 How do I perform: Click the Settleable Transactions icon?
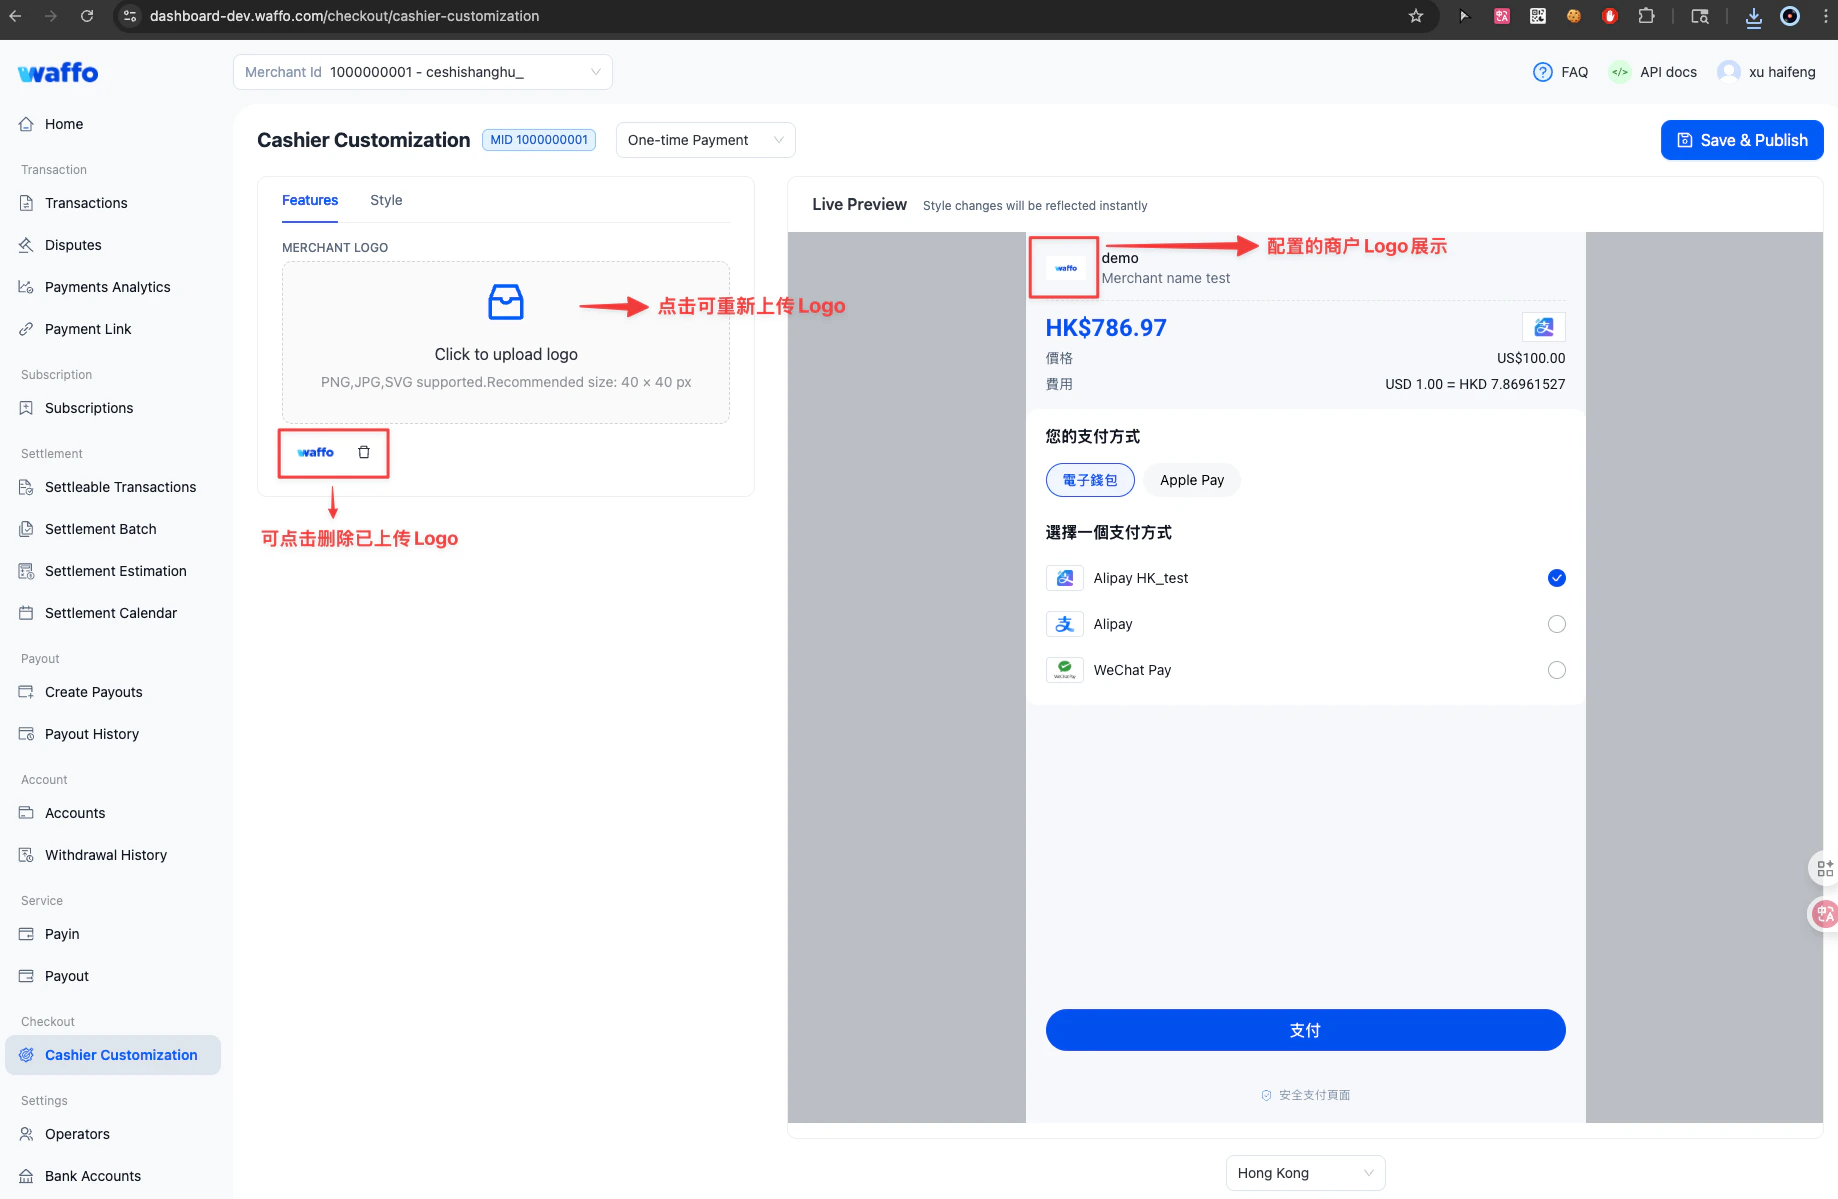(x=26, y=487)
